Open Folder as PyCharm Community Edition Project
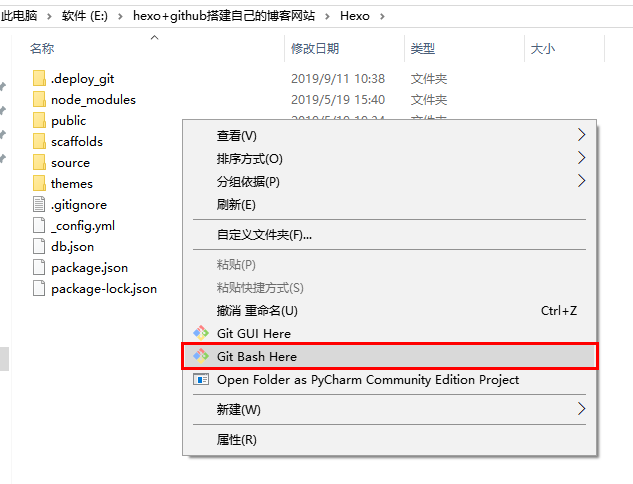633x484 pixels. 390,379
